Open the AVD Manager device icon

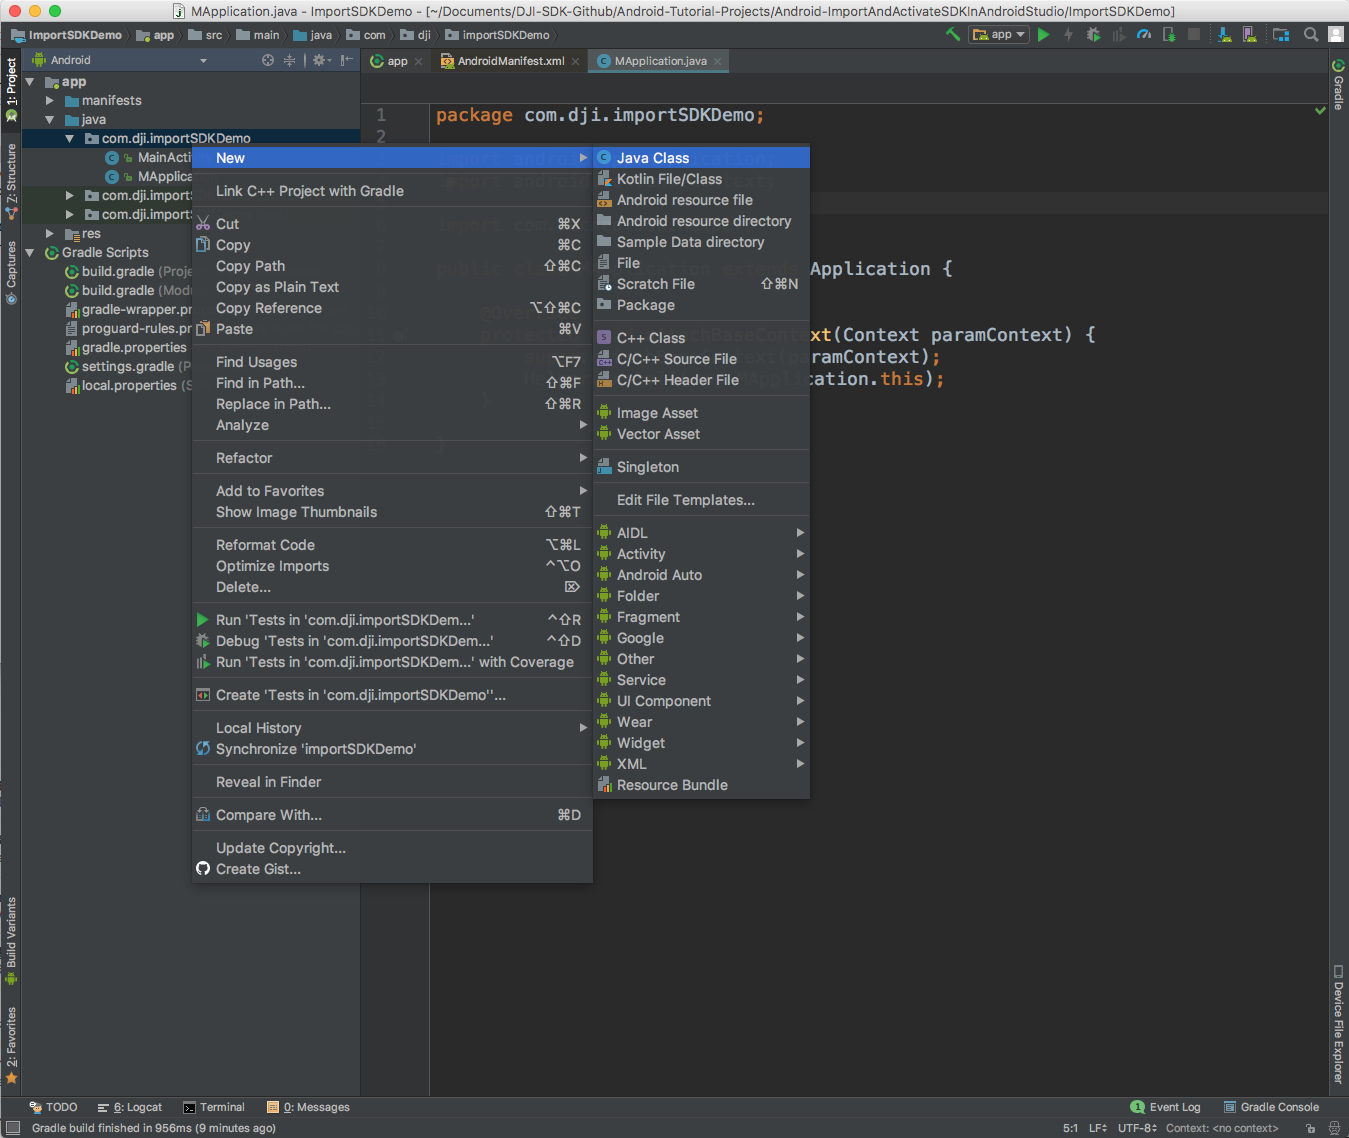coord(1249,34)
